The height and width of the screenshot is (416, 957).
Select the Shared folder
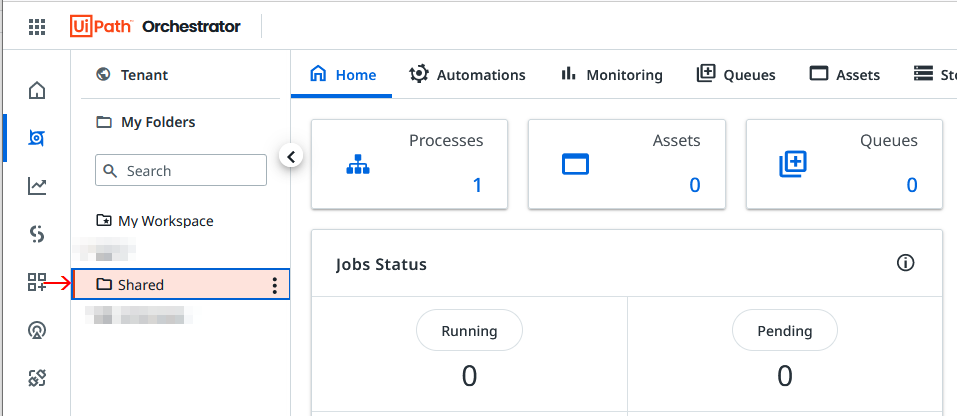click(x=181, y=285)
